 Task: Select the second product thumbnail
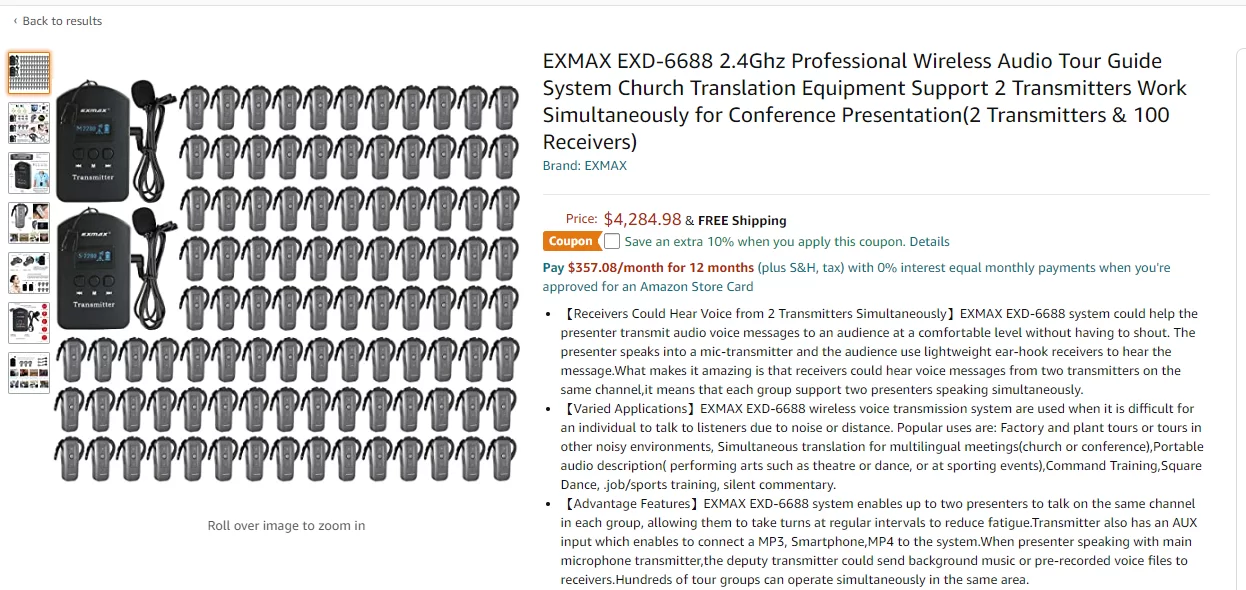point(29,122)
